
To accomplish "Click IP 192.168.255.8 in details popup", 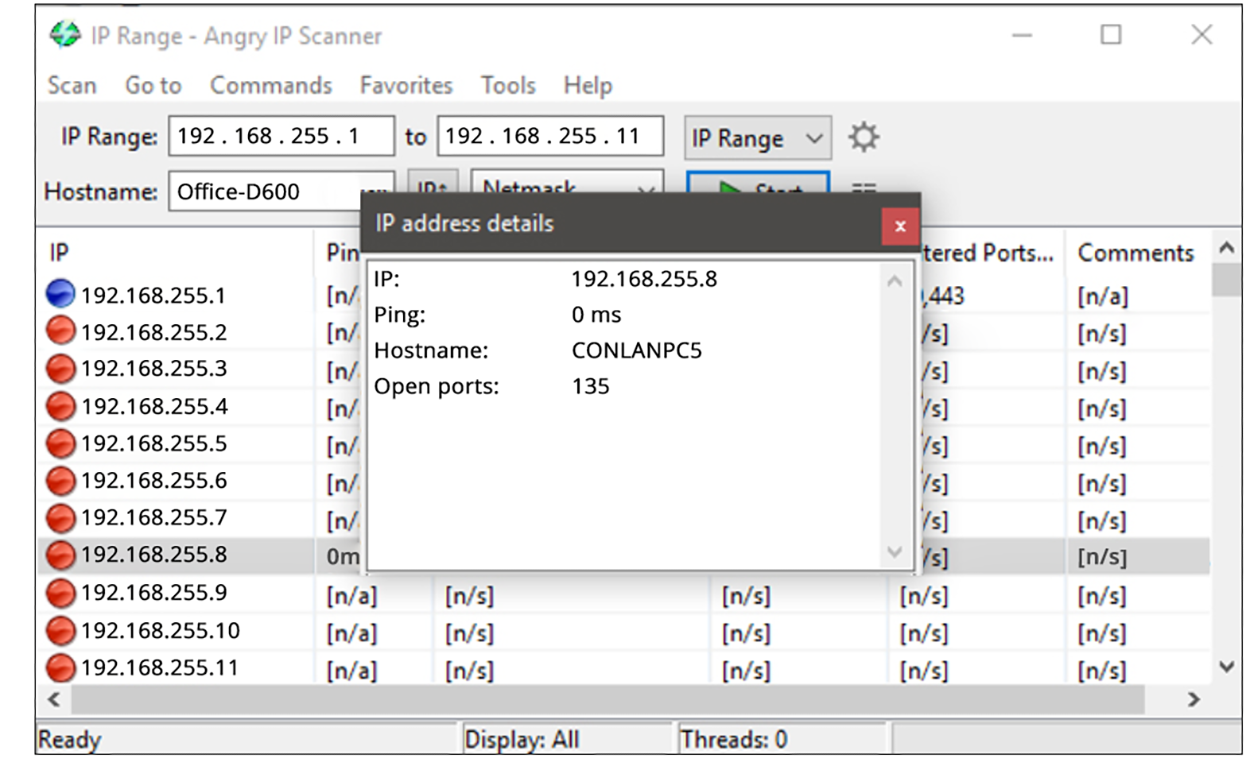I will click(644, 279).
